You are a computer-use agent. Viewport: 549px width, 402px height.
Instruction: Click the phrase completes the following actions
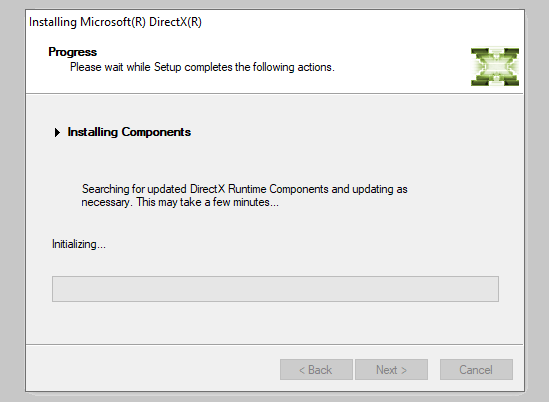click(259, 67)
